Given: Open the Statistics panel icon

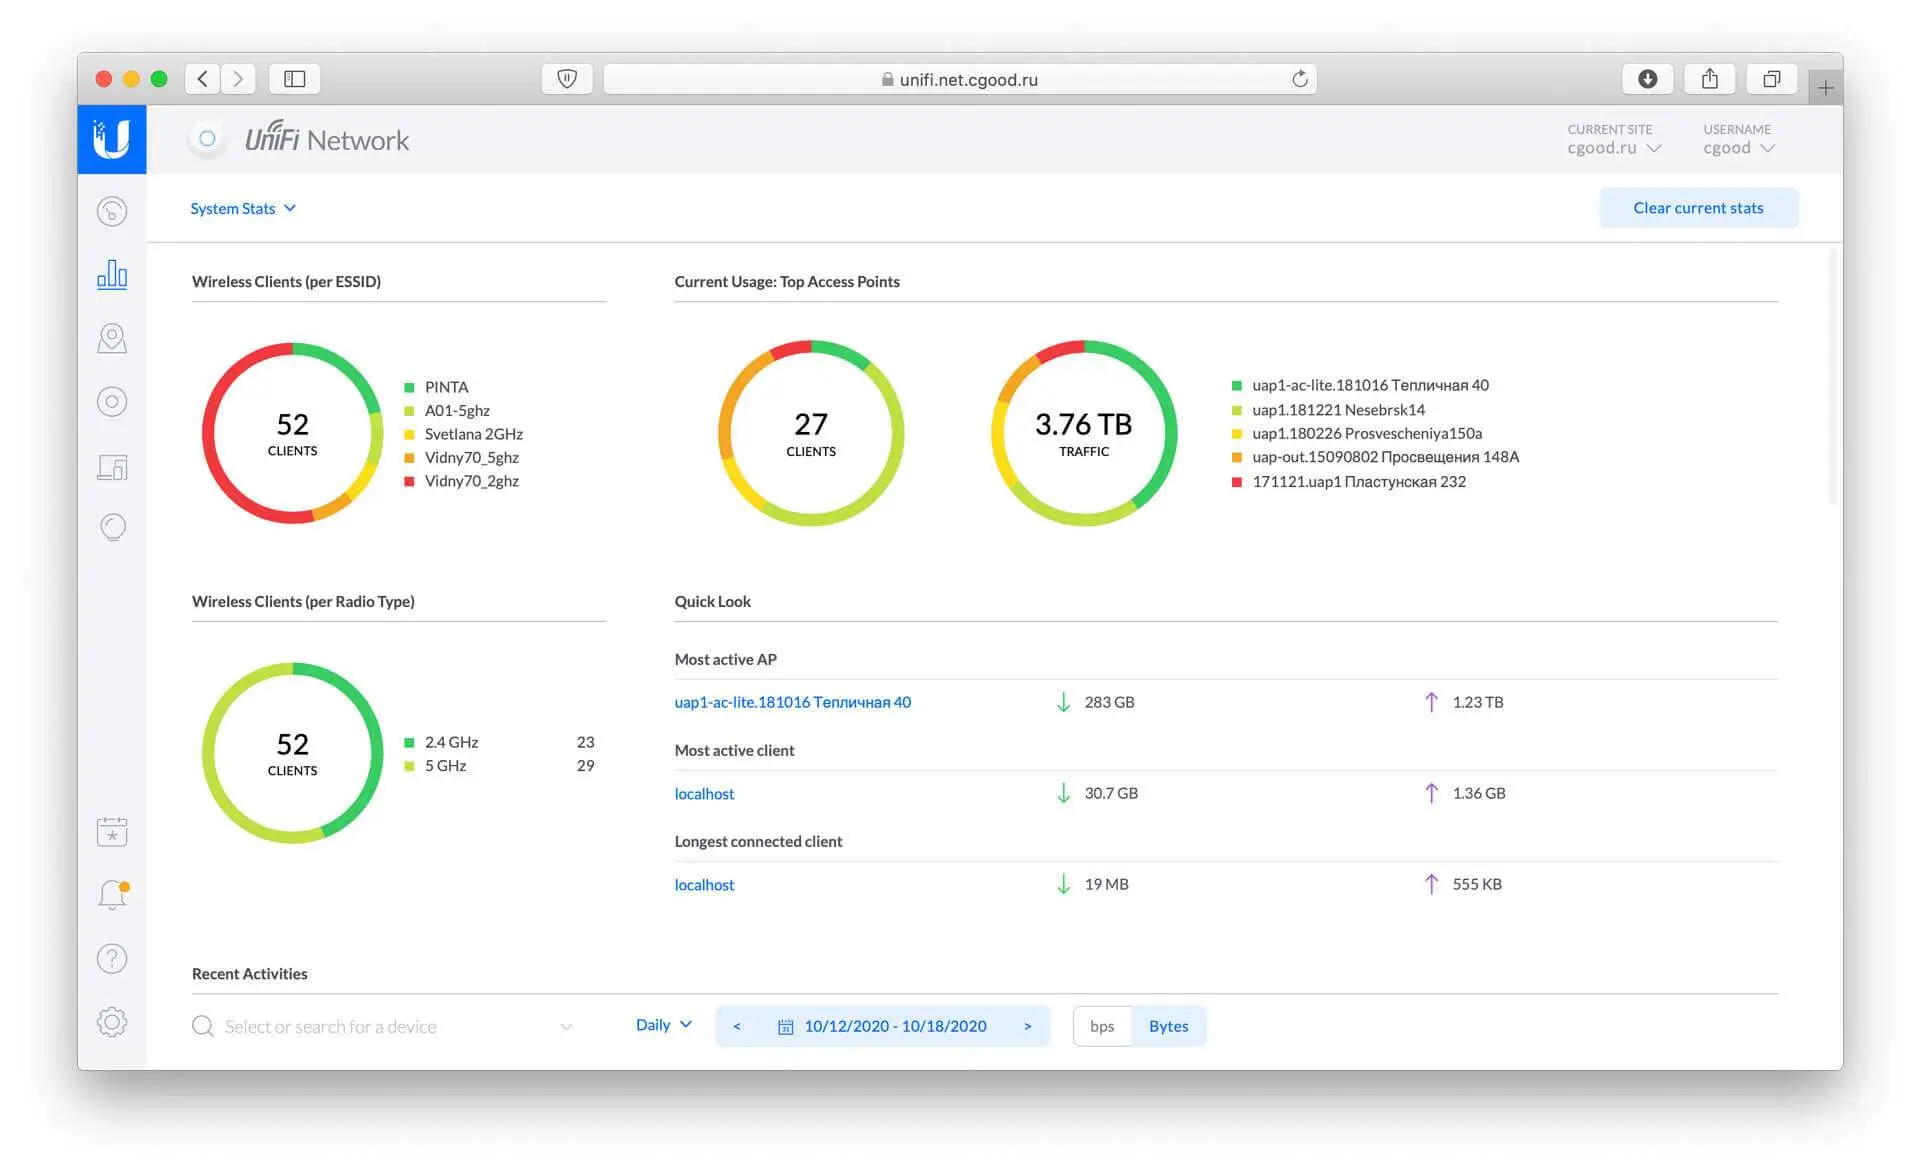Looking at the screenshot, I should click(112, 274).
